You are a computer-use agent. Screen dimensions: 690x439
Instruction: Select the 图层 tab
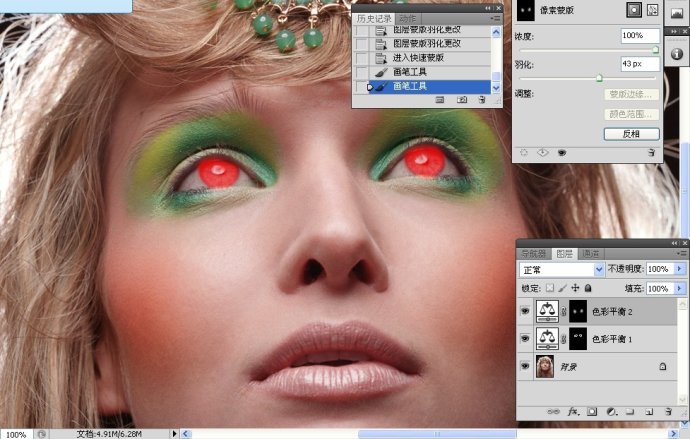[565, 254]
